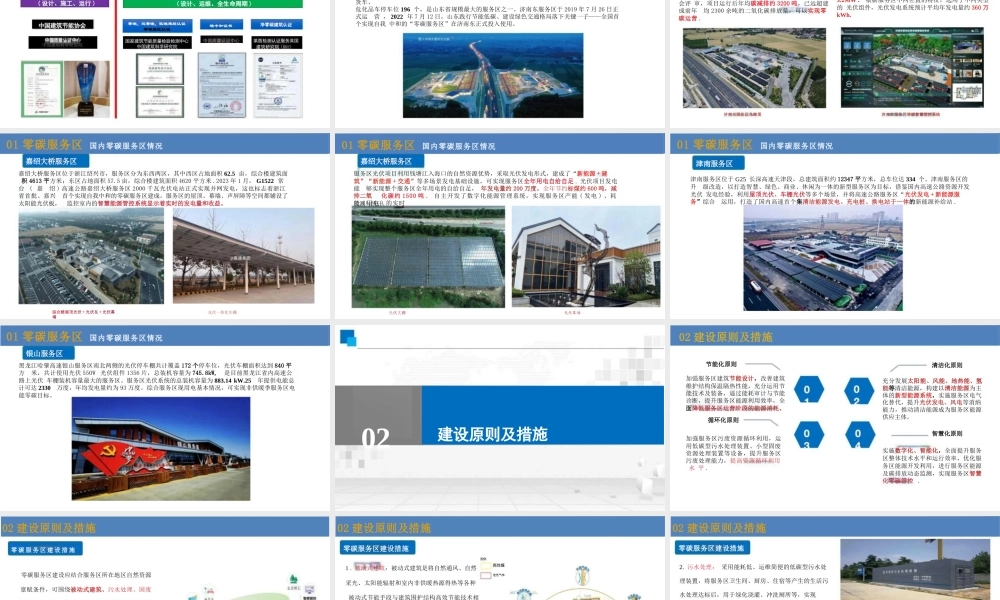Screen dimensions: 1000x600
Task: Click the blue "净零碳建筑认证" ribbon
Action: [x=277, y=24]
